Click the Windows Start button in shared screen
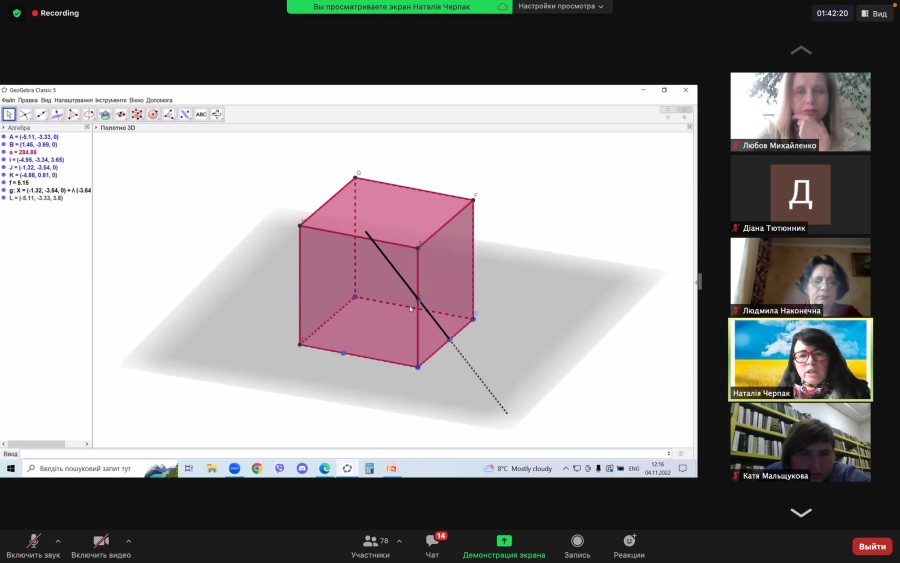 pos(10,468)
